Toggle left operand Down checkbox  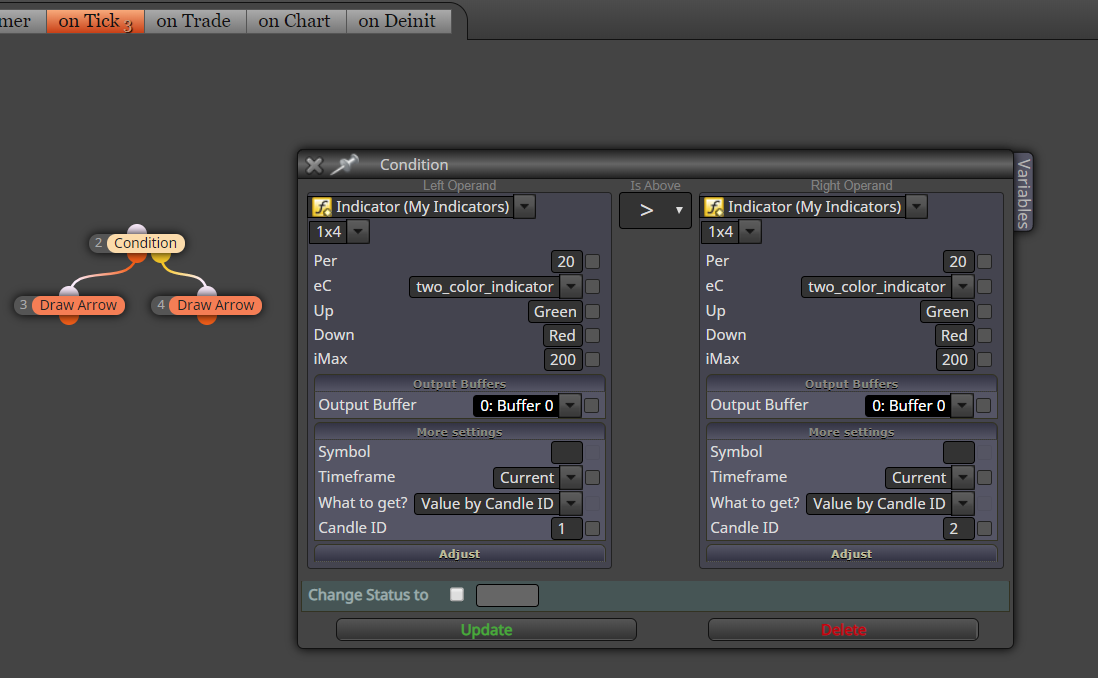[x=592, y=335]
